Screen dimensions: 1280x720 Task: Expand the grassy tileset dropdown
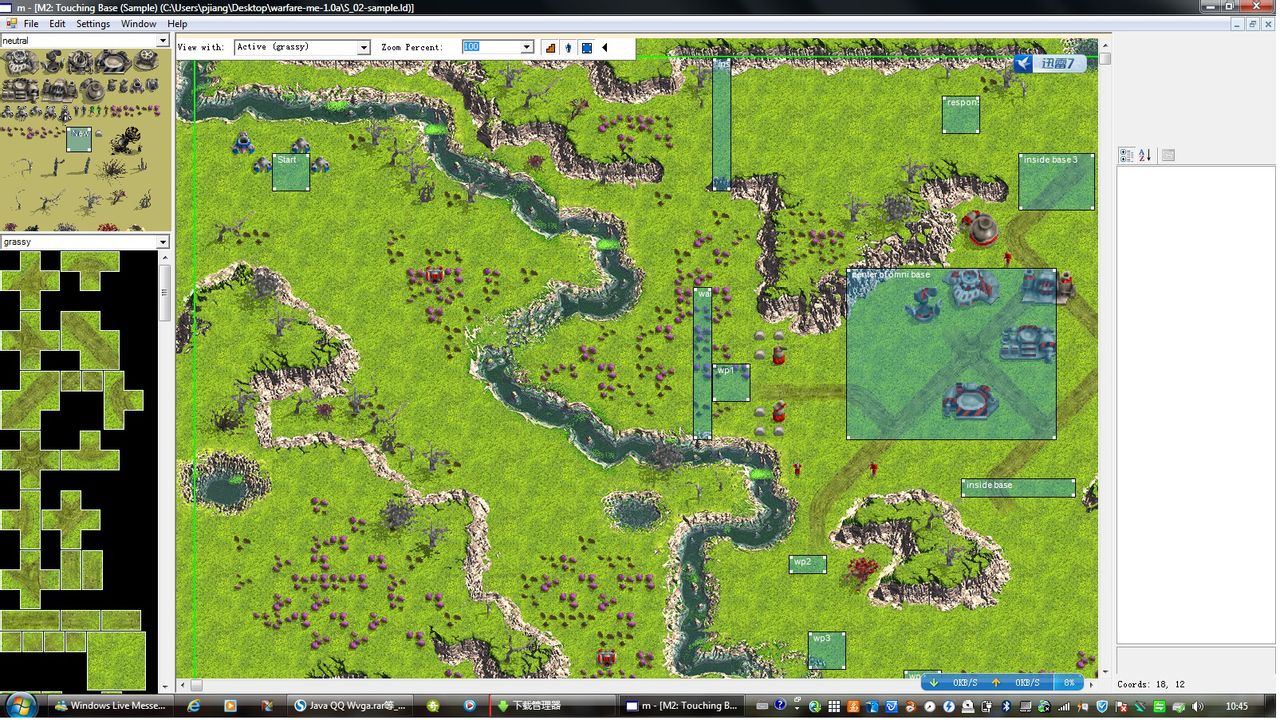[163, 242]
